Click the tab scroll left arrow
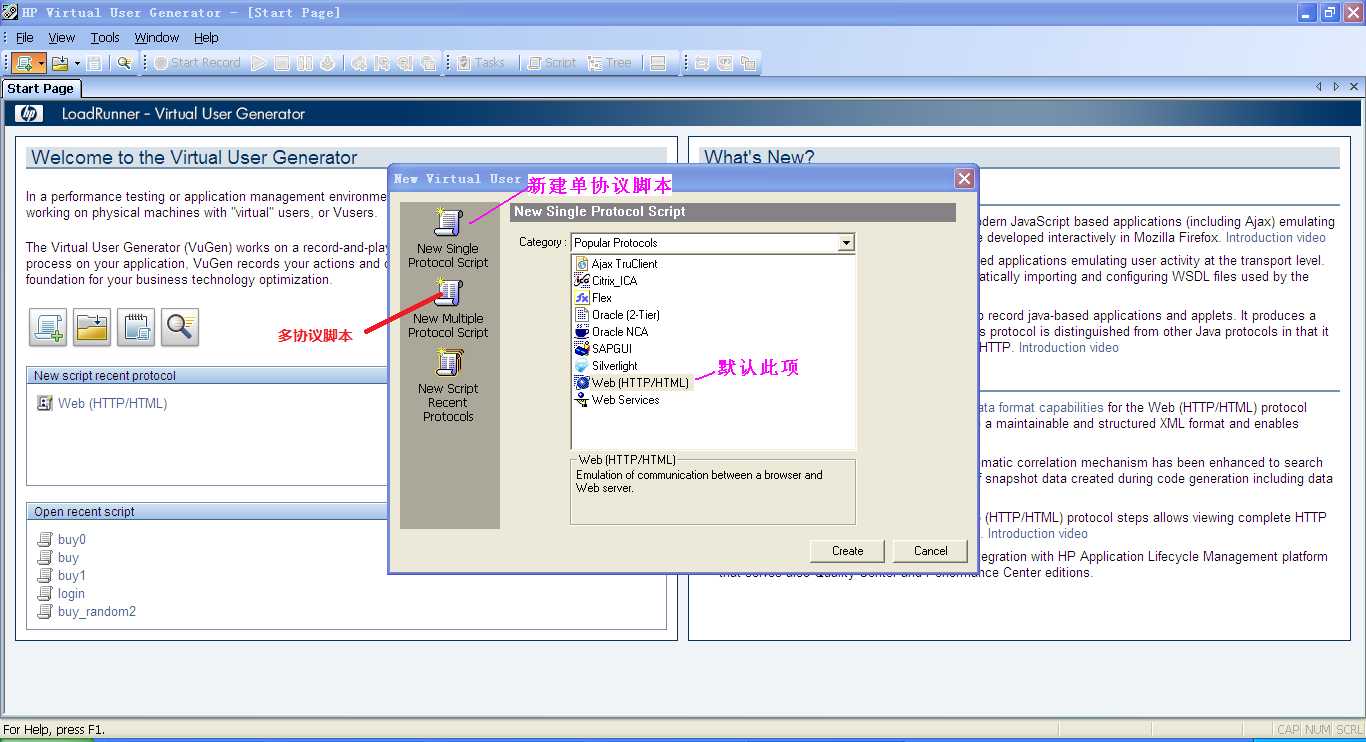 1320,88
